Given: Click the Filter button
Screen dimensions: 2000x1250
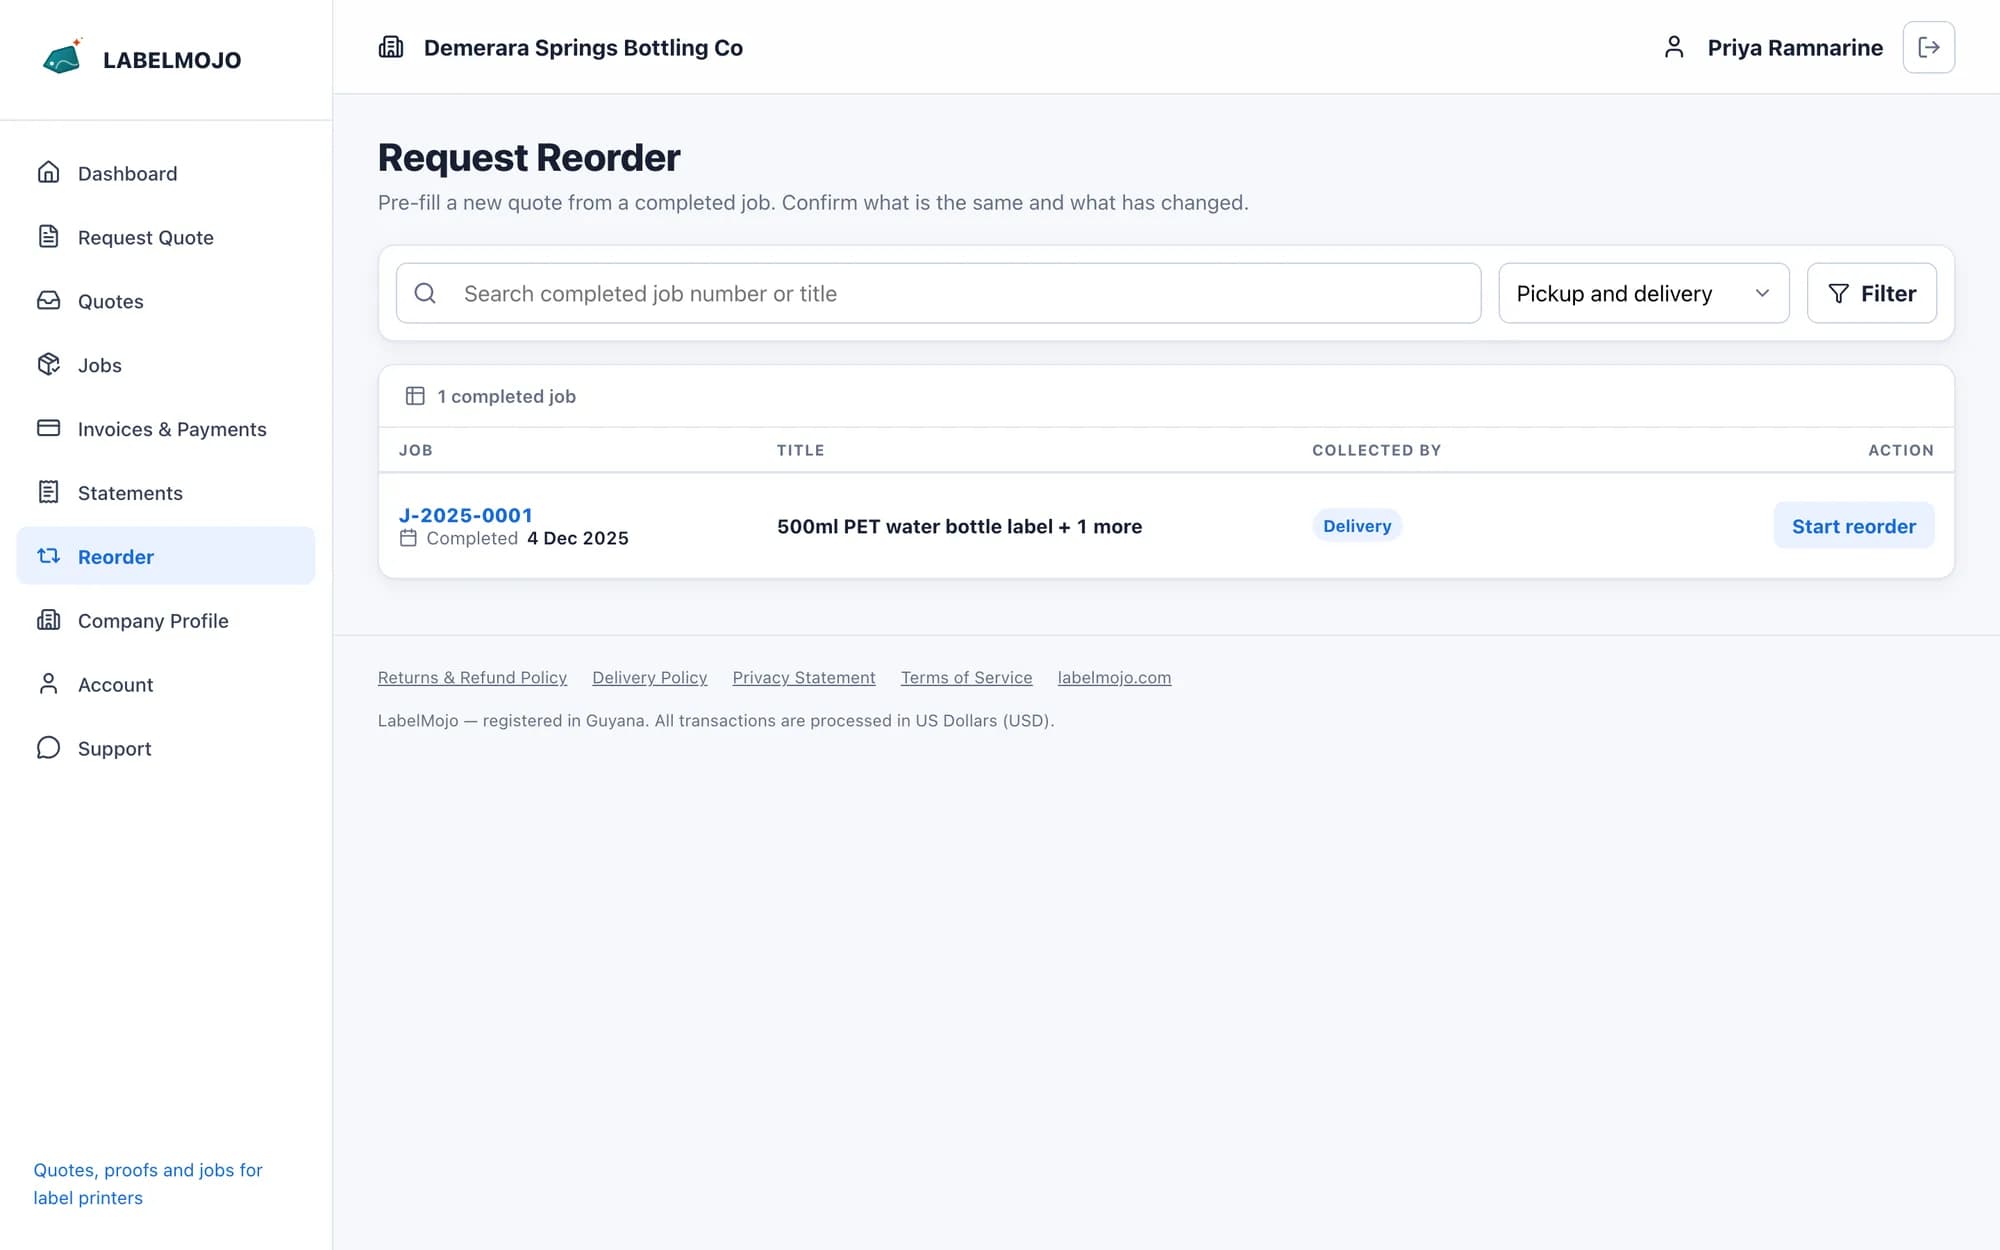Looking at the screenshot, I should [1871, 293].
